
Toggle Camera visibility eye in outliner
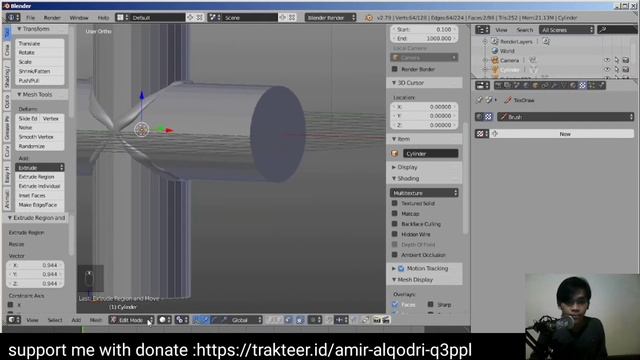point(607,60)
